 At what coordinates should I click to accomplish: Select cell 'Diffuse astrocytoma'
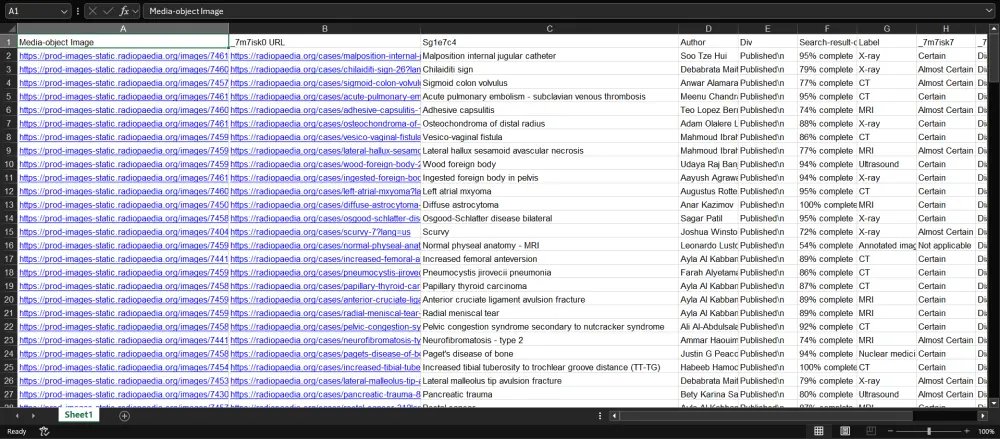[550, 205]
